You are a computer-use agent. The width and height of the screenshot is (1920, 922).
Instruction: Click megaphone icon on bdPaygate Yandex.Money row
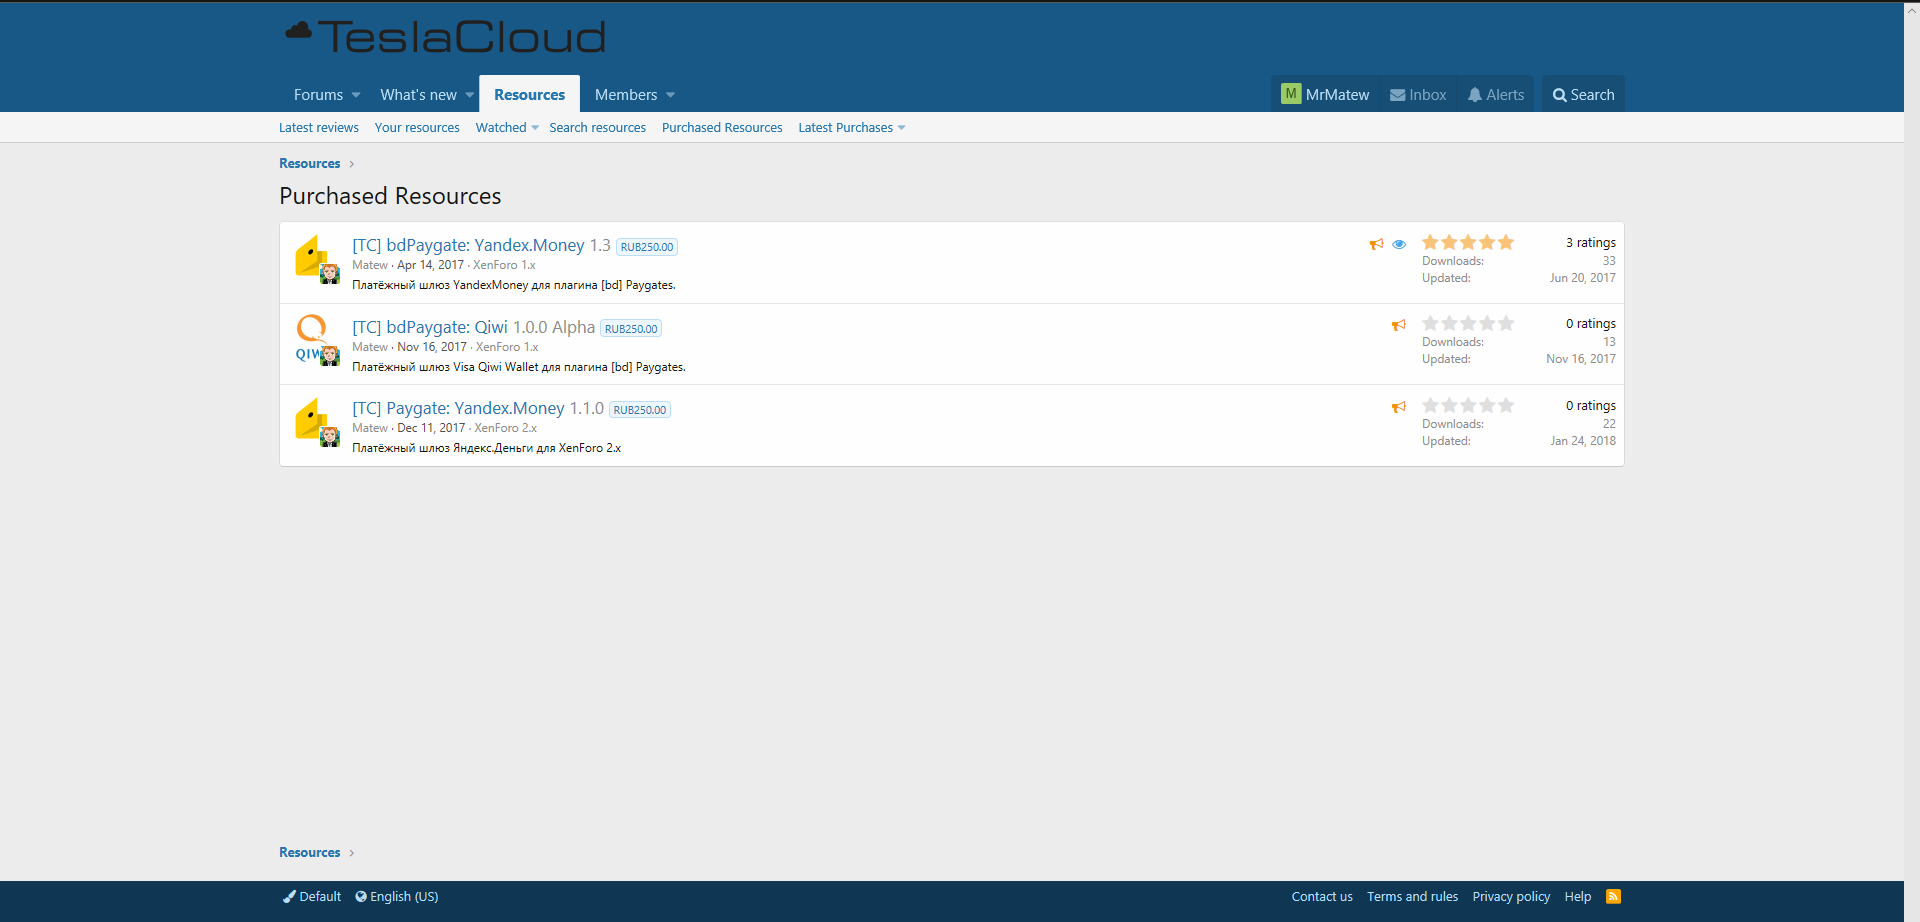click(x=1377, y=244)
